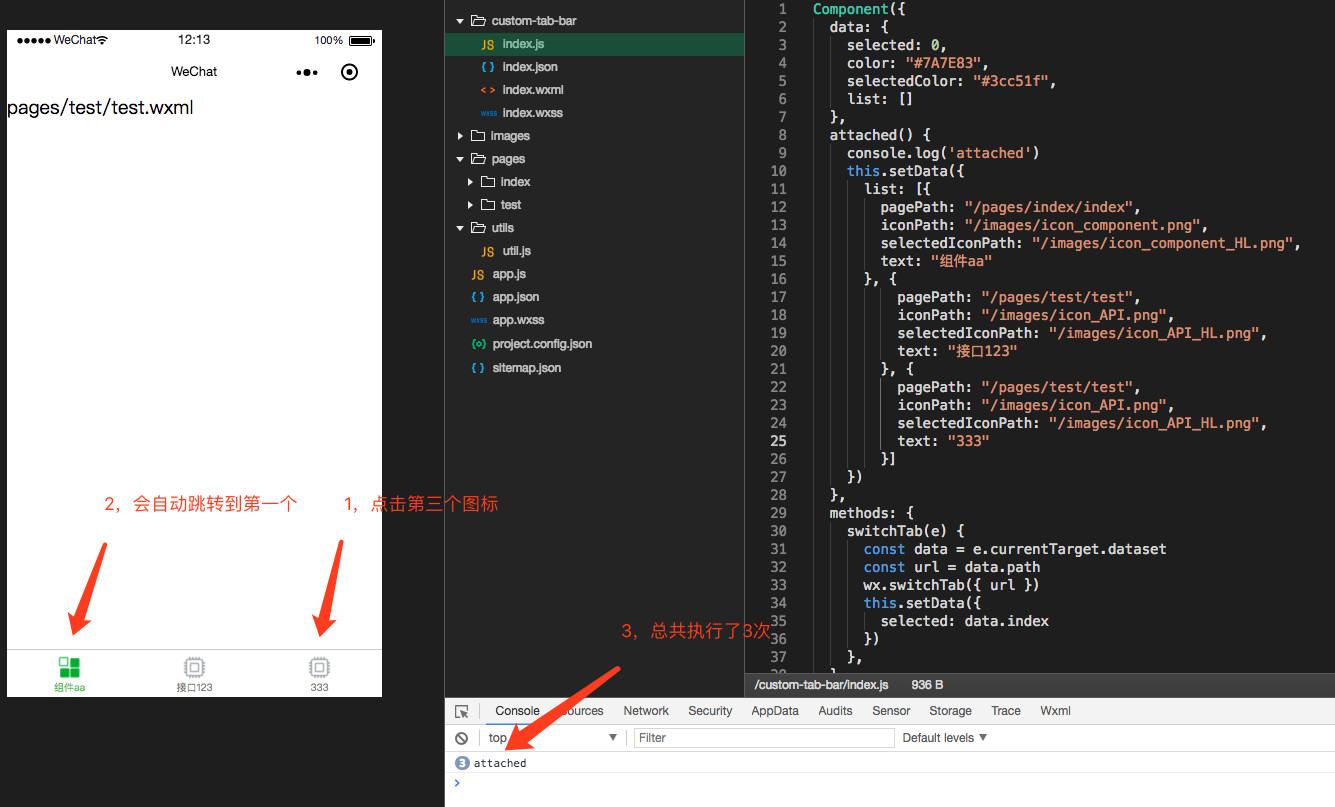Switch to the Network tab
This screenshot has height=807, width=1335.
point(646,711)
